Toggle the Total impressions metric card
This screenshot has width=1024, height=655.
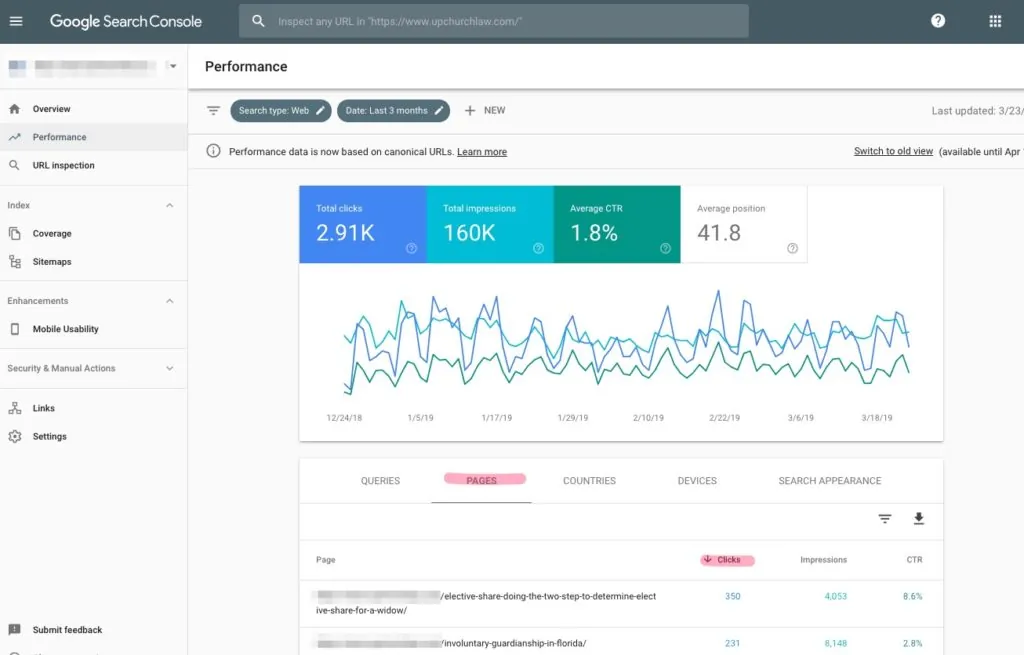490,224
